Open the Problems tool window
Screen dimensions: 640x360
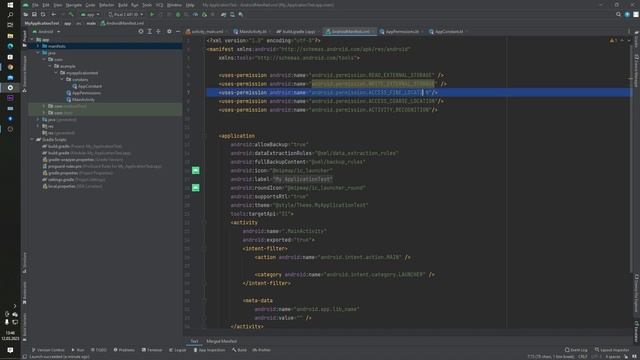tap(124, 350)
